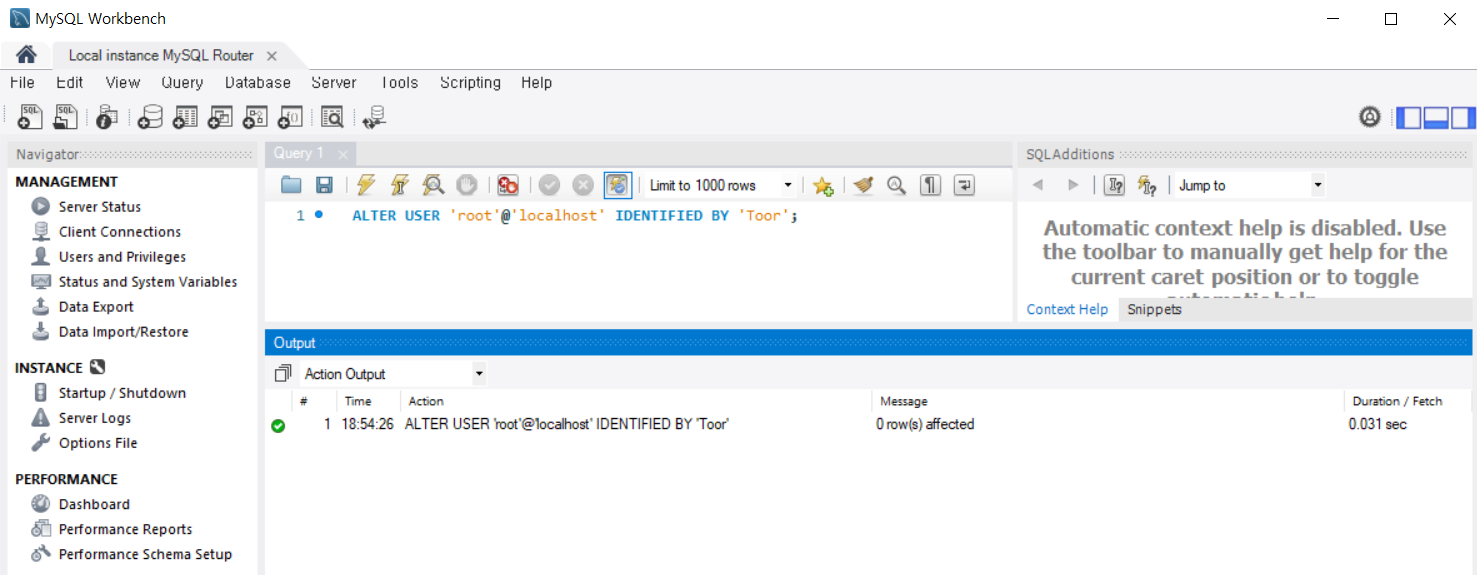This screenshot has width=1477, height=575.
Task: Open the Database menu
Action: pos(258,83)
